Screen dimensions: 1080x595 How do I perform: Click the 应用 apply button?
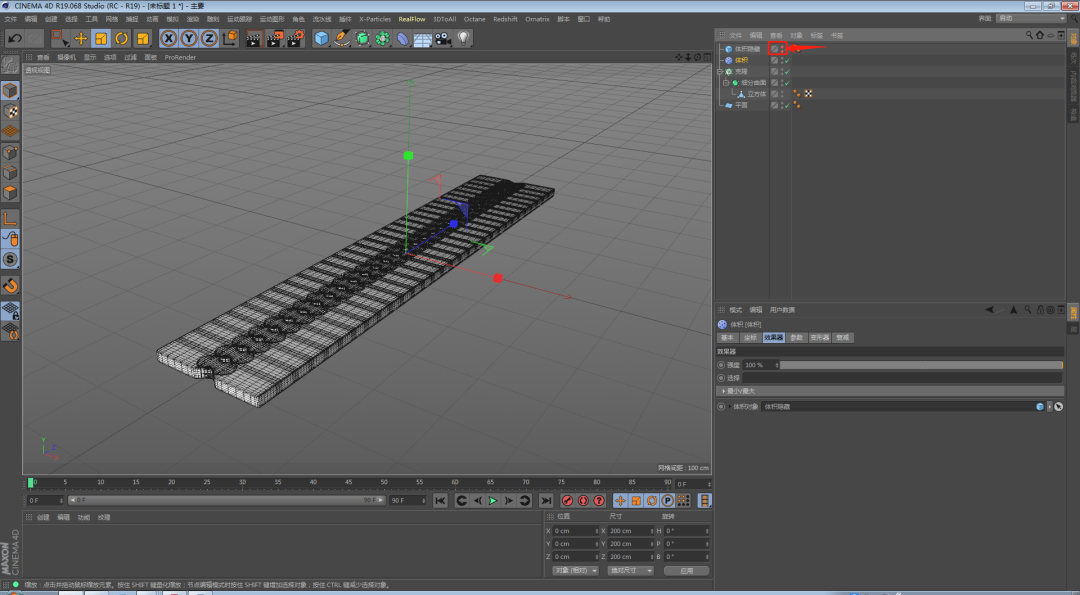[685, 570]
